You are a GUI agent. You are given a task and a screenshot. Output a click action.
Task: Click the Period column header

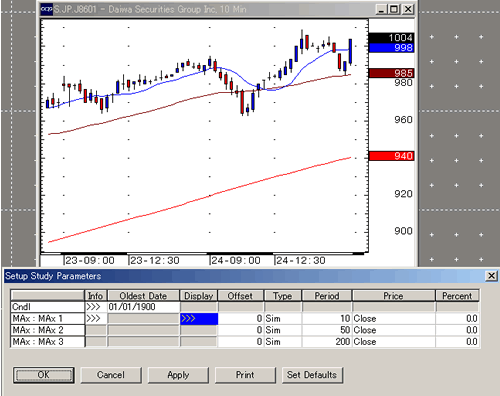click(327, 296)
